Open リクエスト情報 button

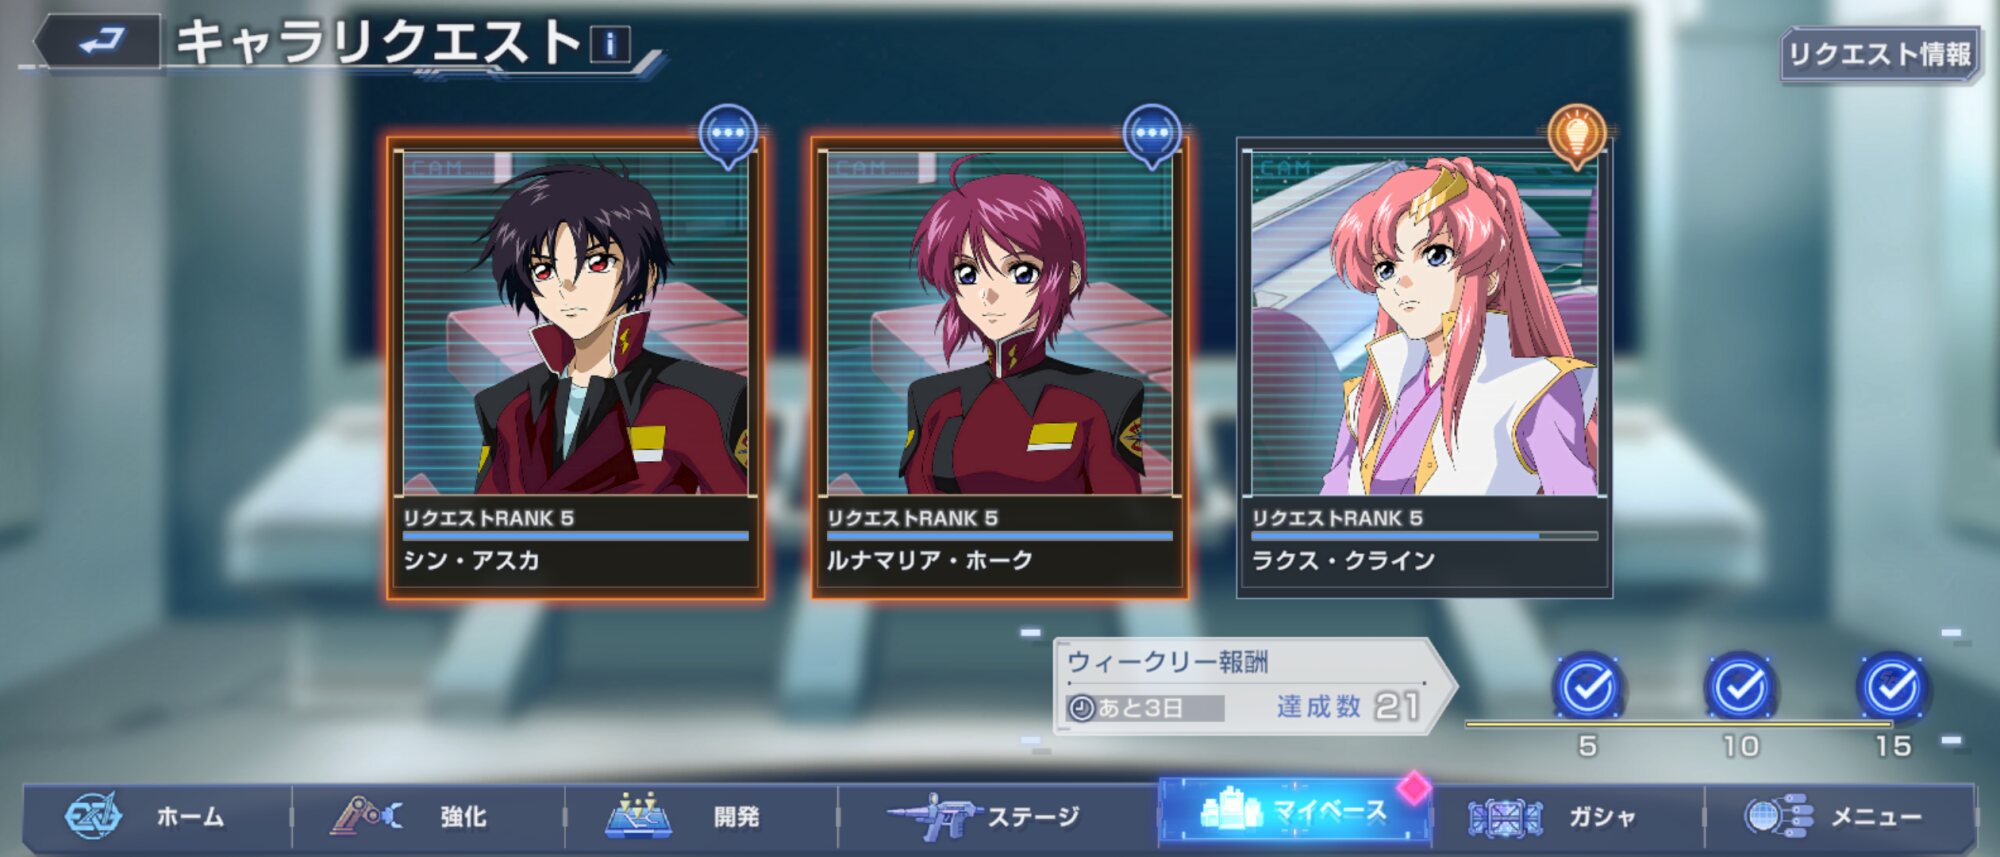[x=1879, y=54]
